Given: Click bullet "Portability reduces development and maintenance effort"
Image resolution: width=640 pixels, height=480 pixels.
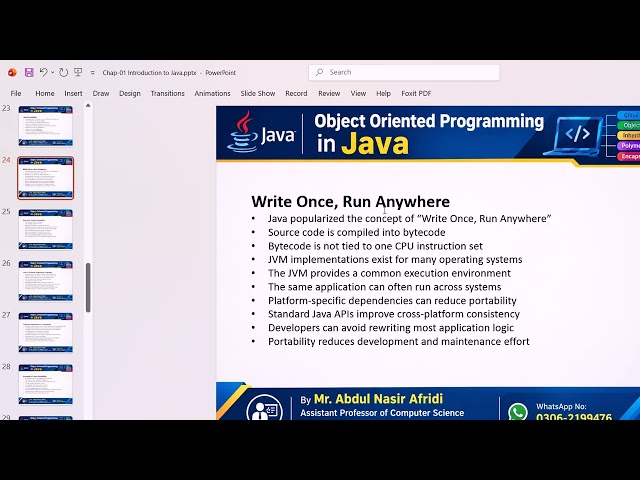Looking at the screenshot, I should point(399,342).
